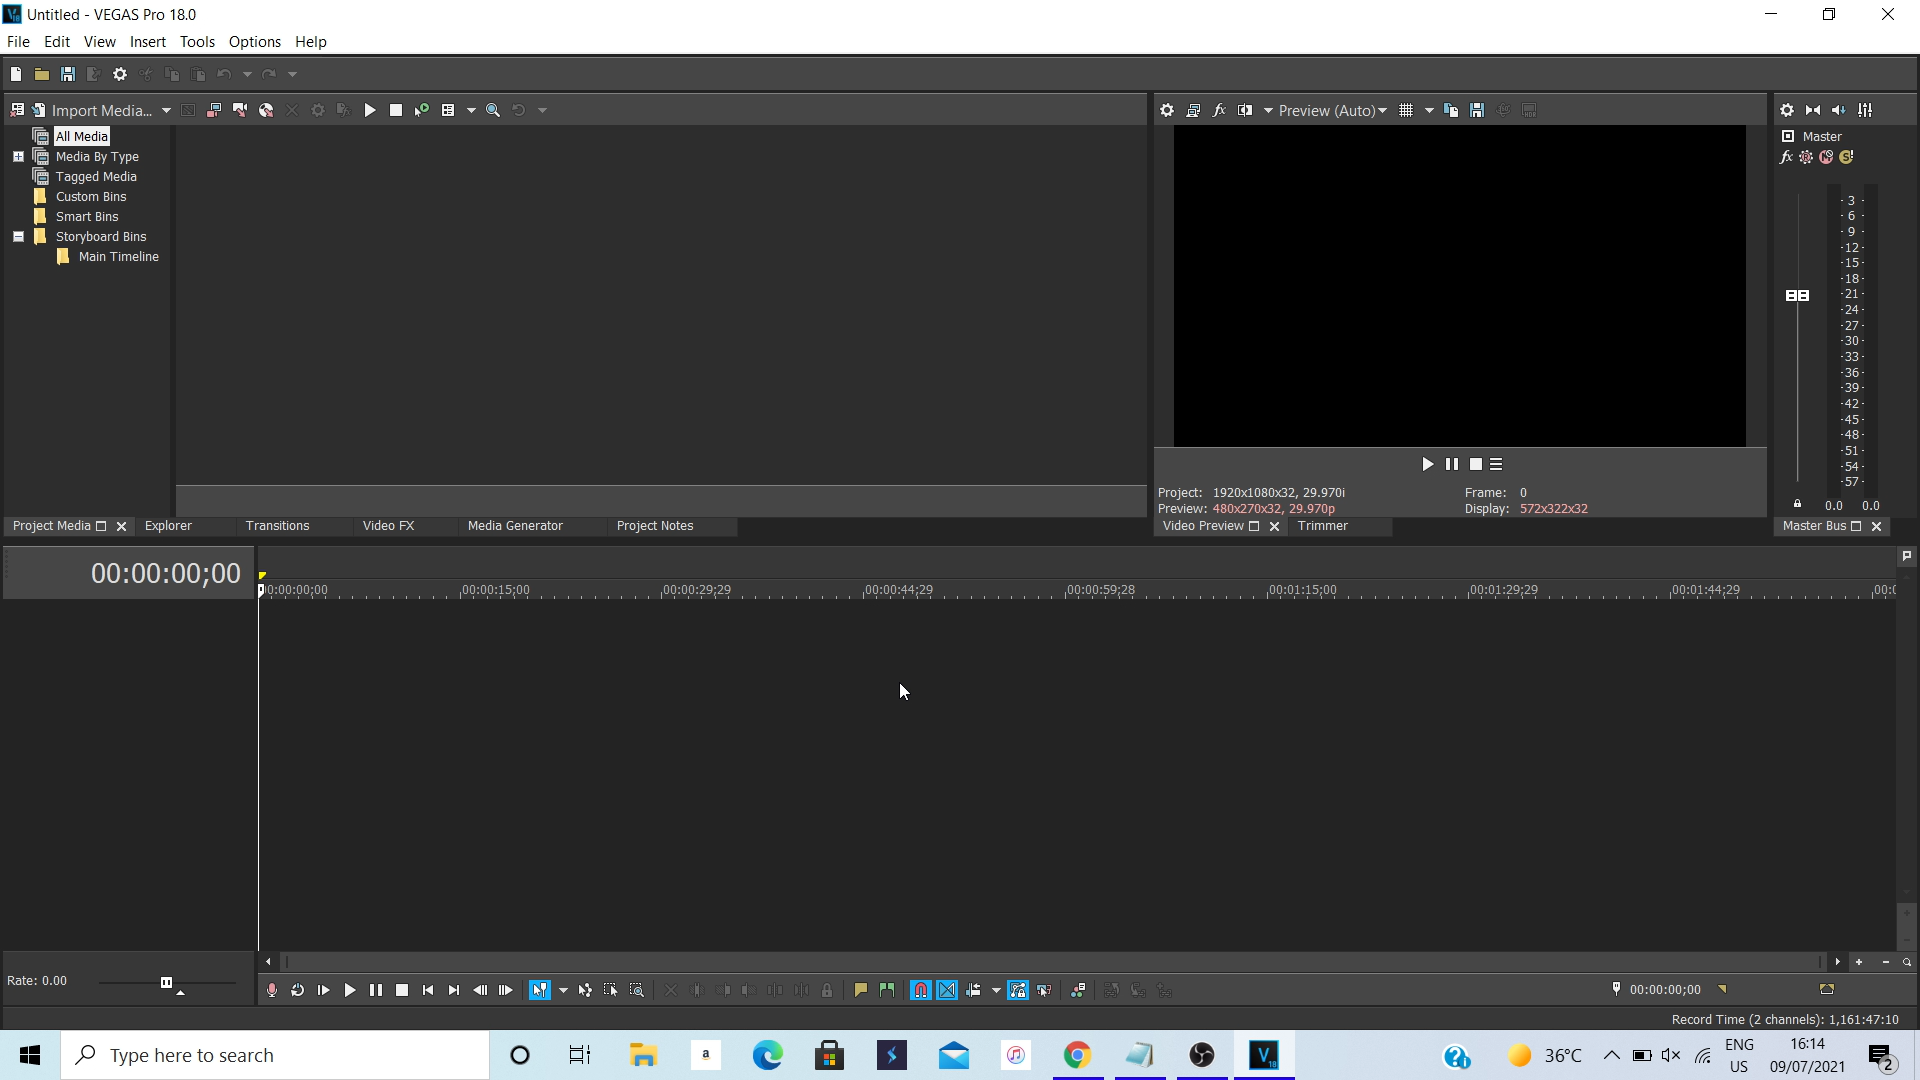1920x1080 pixels.
Task: Open the Preview (Auto) quality dropdown
Action: pos(1333,110)
